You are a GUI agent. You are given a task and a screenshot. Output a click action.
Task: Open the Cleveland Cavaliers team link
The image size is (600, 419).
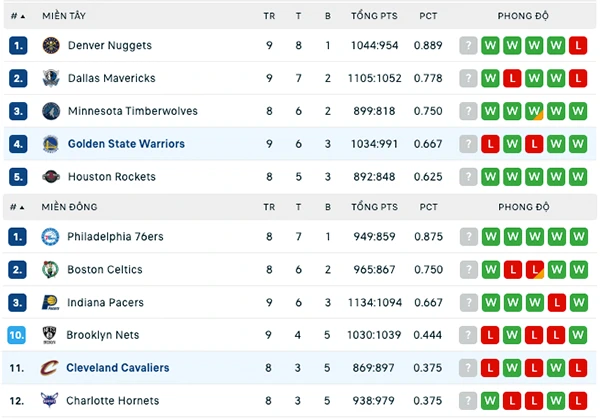point(117,368)
